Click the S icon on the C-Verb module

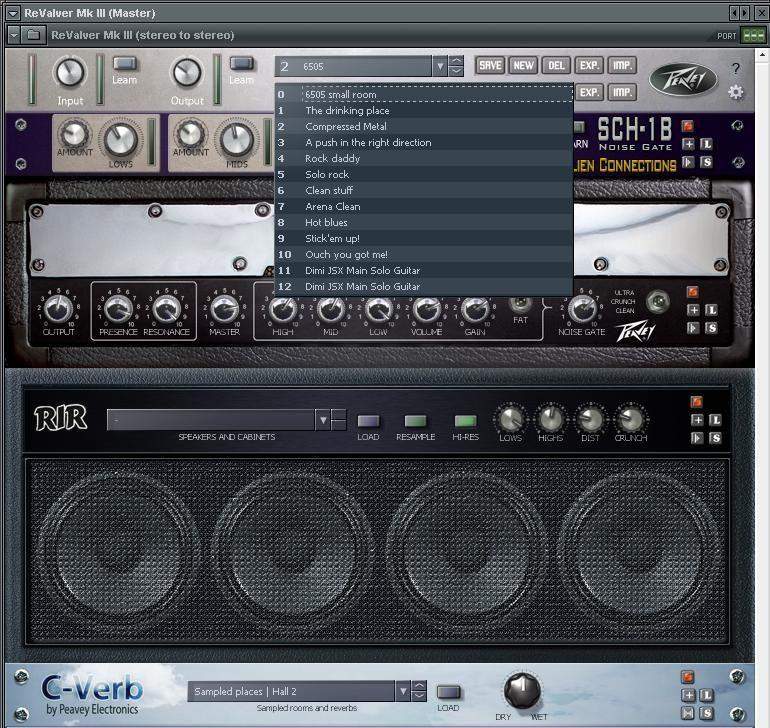[x=707, y=712]
